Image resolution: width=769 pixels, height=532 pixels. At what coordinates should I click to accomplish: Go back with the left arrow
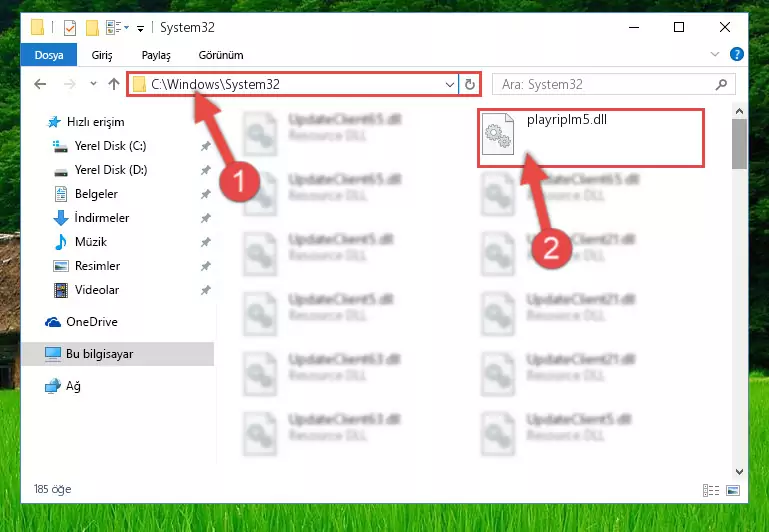coord(40,84)
